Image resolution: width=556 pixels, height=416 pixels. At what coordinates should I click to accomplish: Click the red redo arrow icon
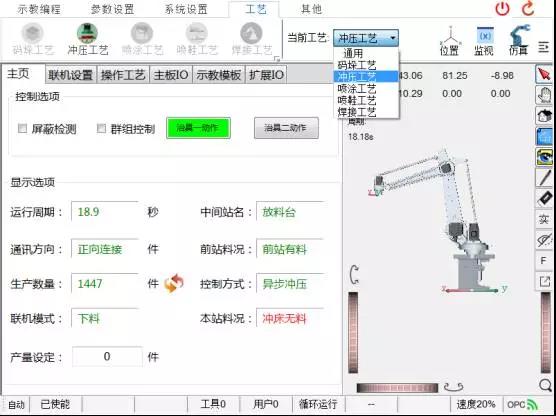[528, 9]
